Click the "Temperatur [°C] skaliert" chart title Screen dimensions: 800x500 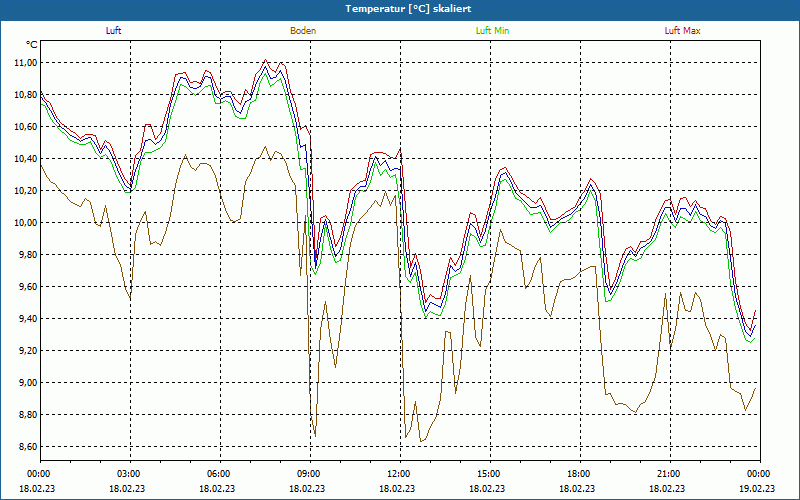(x=400, y=8)
